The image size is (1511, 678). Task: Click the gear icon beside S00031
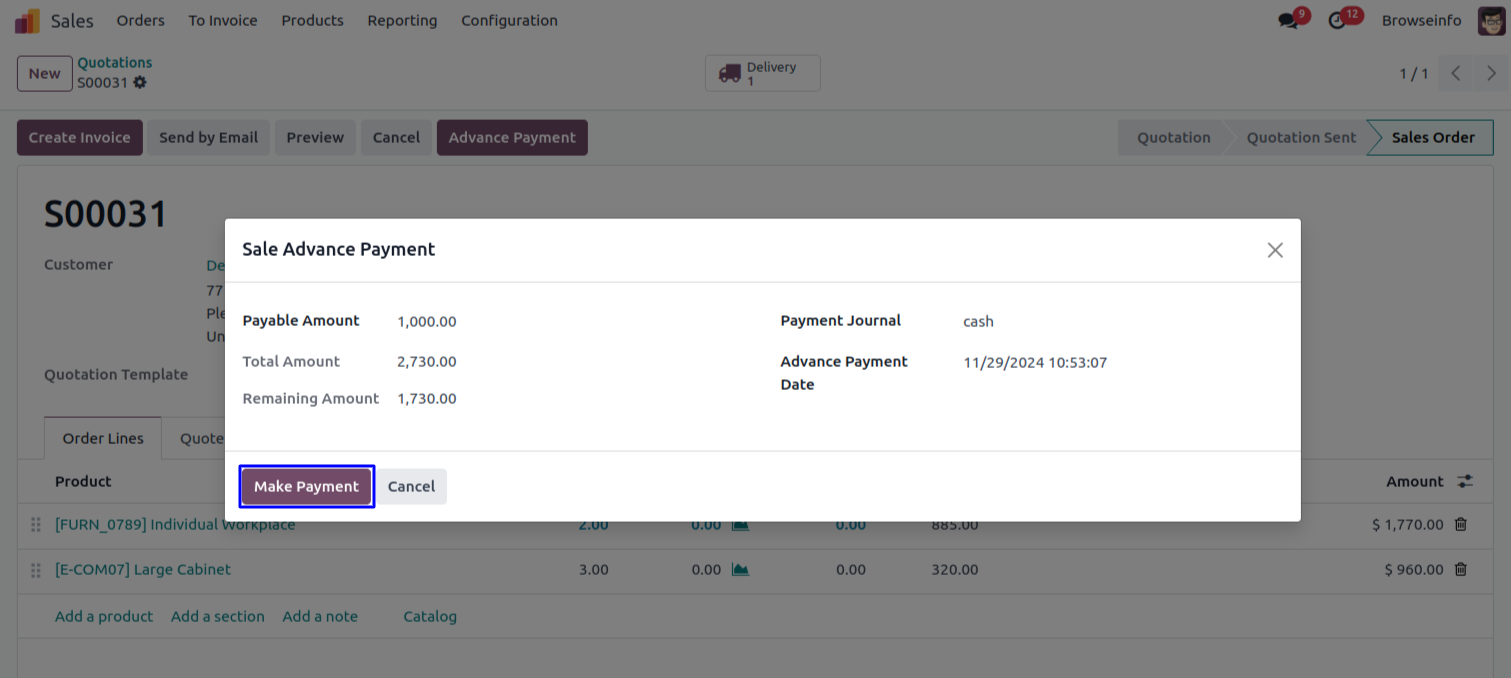pos(140,83)
